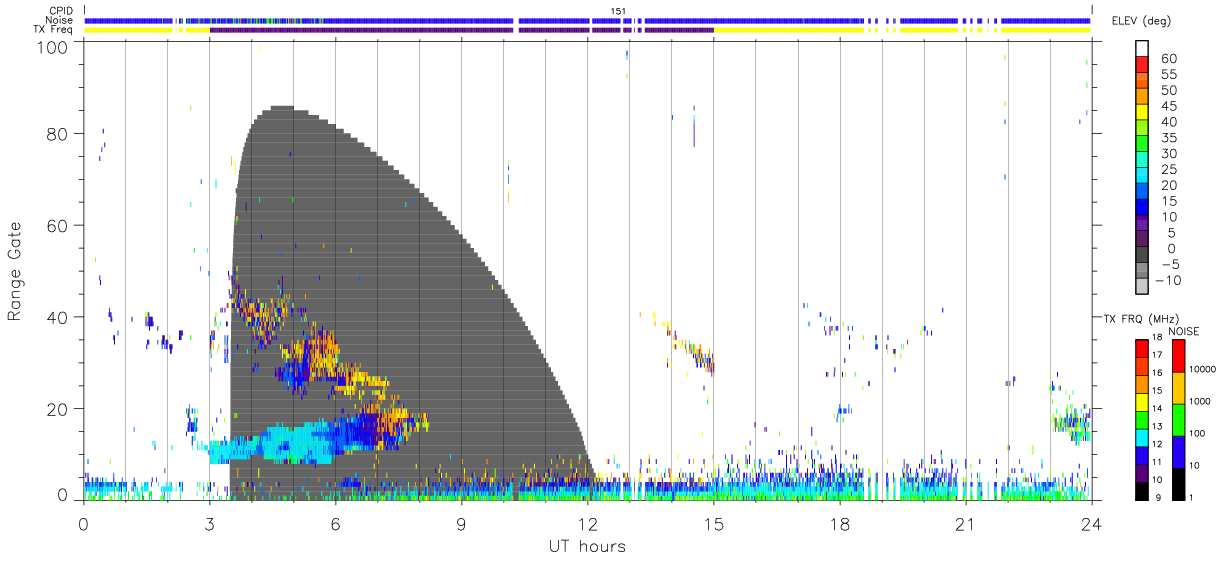The image size is (1228, 567).
Task: Click the white top segment of the ELEV color bar
Action: (x=1142, y=48)
